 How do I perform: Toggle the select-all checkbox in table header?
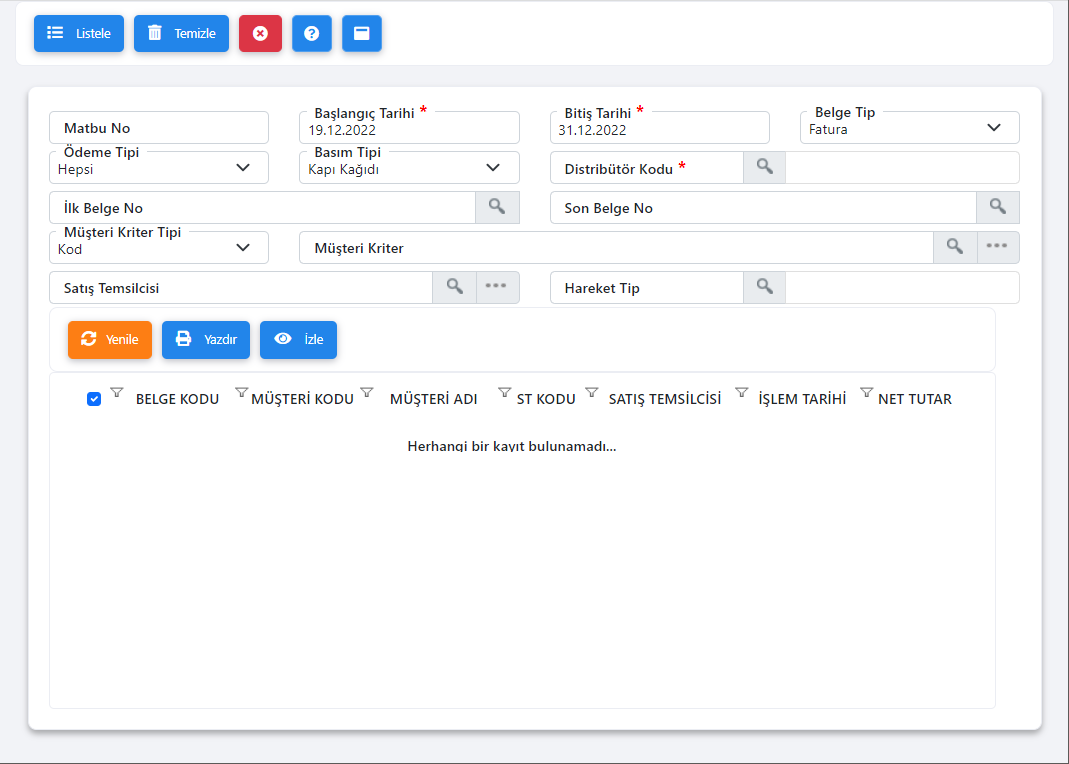point(94,399)
